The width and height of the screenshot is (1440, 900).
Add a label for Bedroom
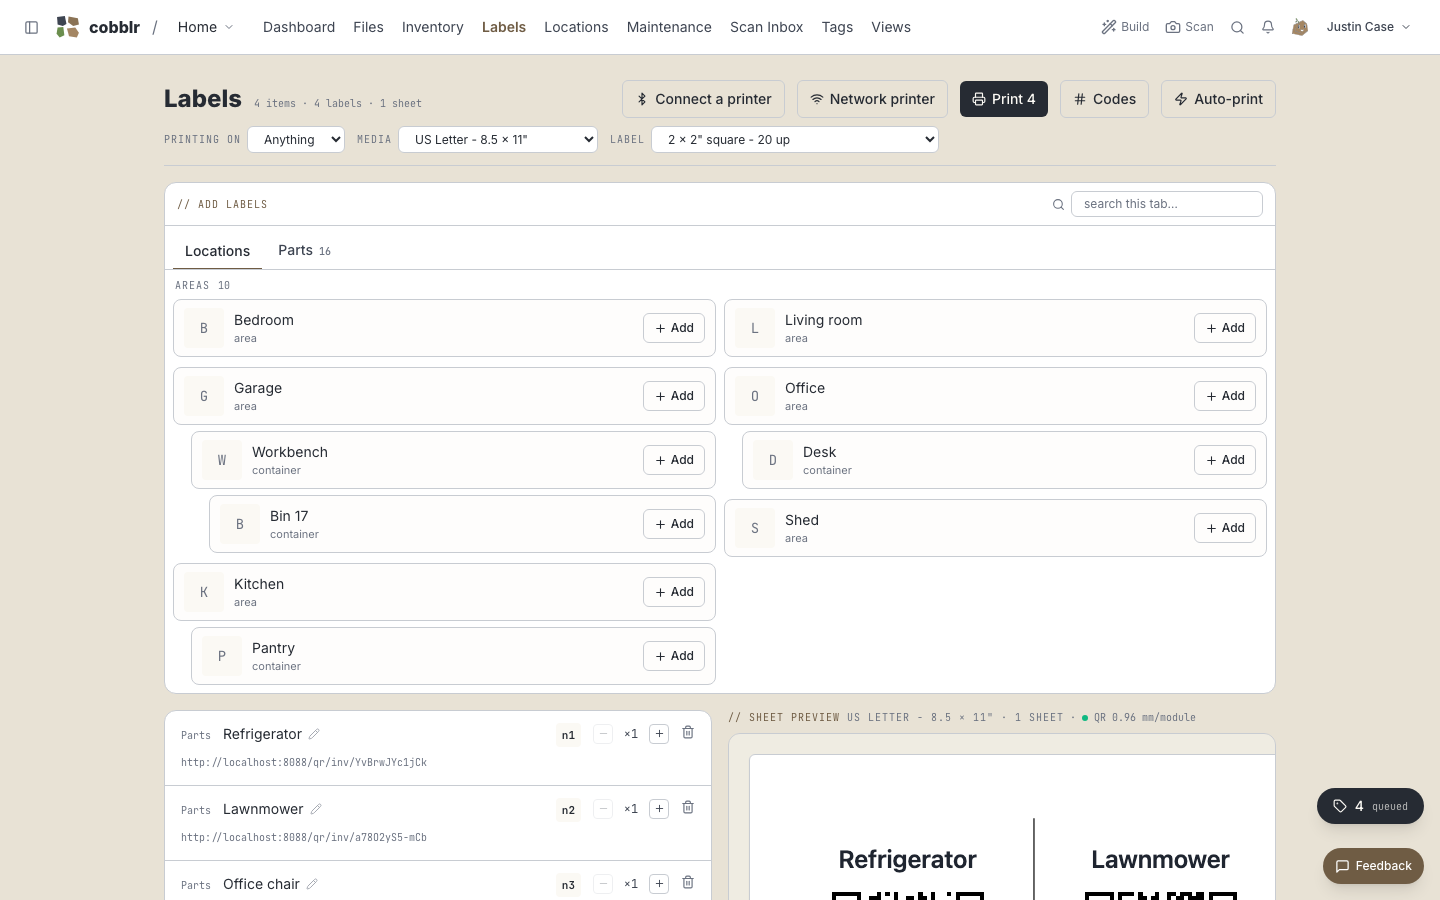[674, 328]
